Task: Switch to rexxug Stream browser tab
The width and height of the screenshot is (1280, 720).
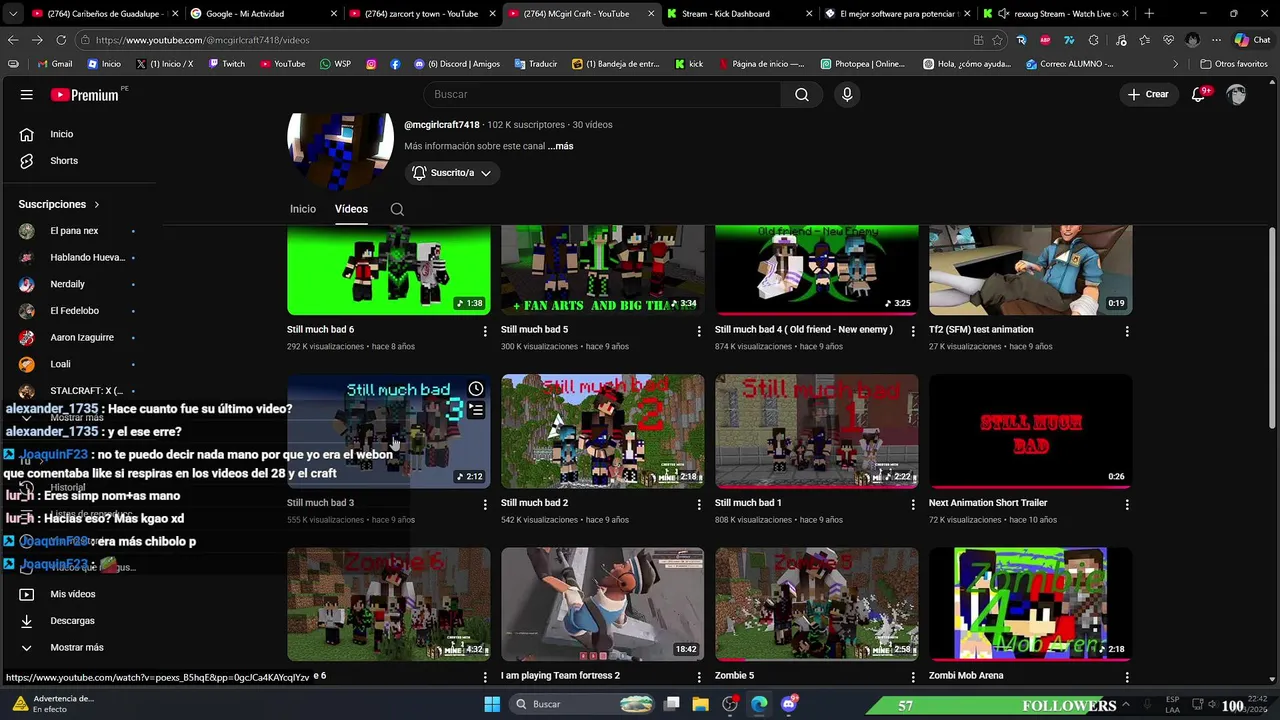Action: [1055, 14]
